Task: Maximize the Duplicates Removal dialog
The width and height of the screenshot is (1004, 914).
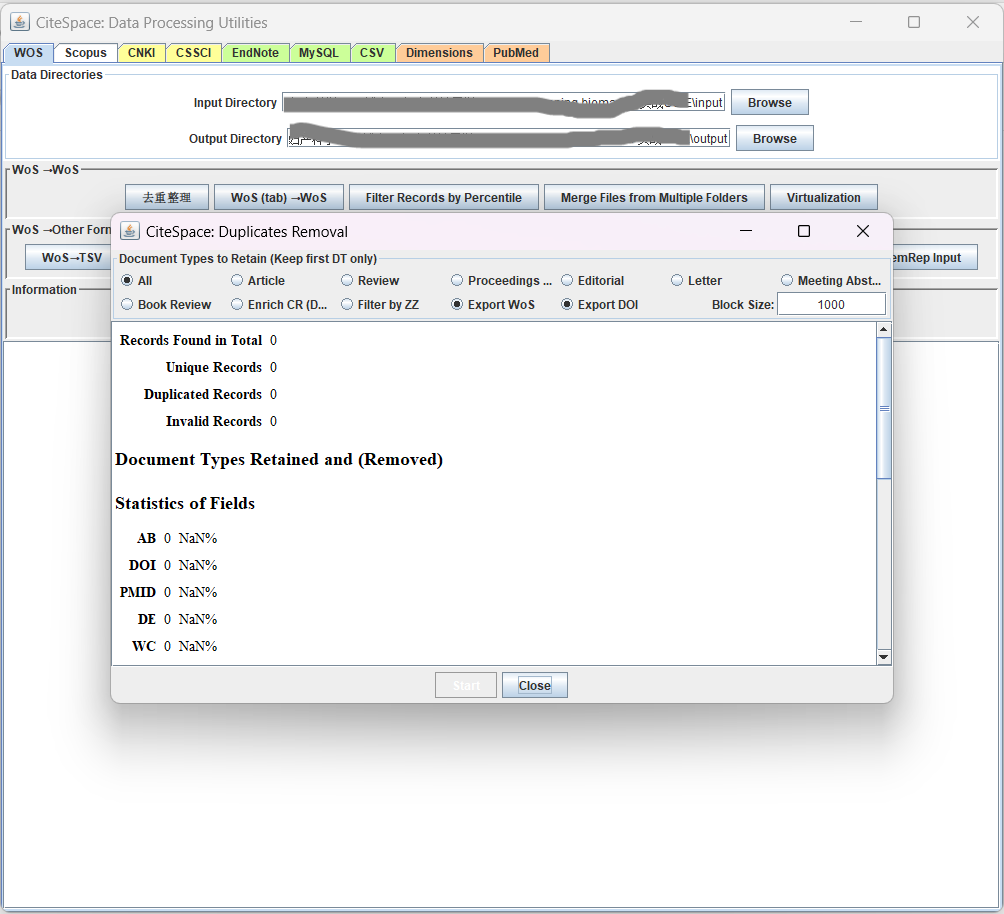Action: pyautogui.click(x=804, y=231)
